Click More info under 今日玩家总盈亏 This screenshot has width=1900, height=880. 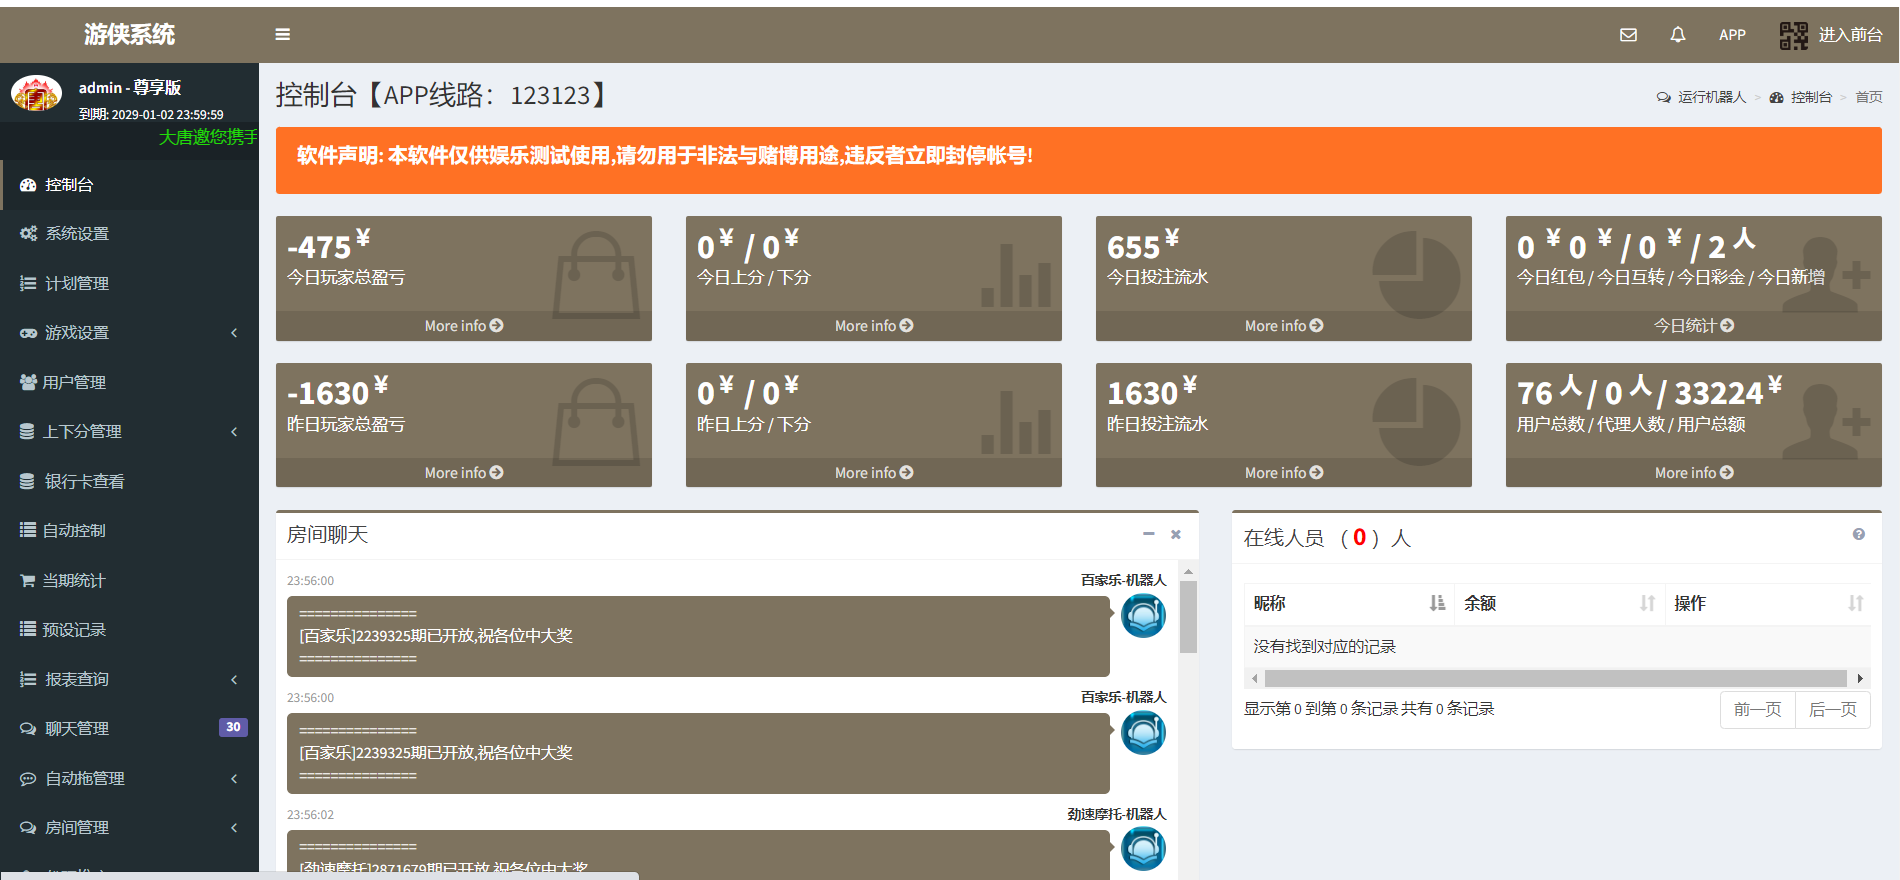pos(463,326)
